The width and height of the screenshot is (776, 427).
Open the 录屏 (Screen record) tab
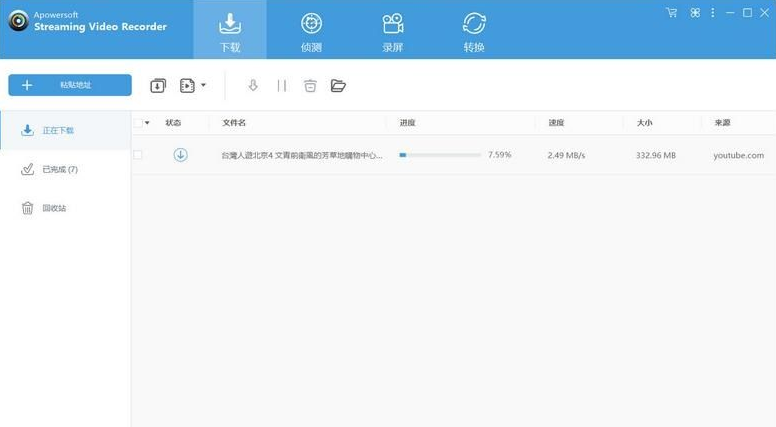coord(392,30)
